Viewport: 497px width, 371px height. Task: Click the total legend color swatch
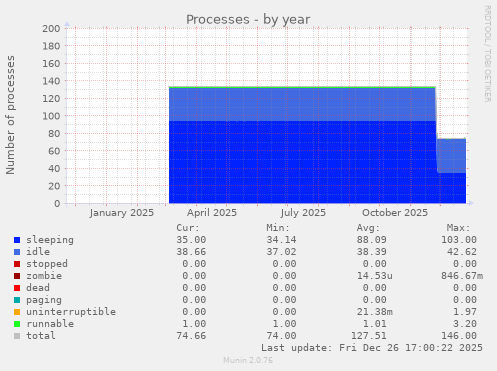tap(17, 336)
